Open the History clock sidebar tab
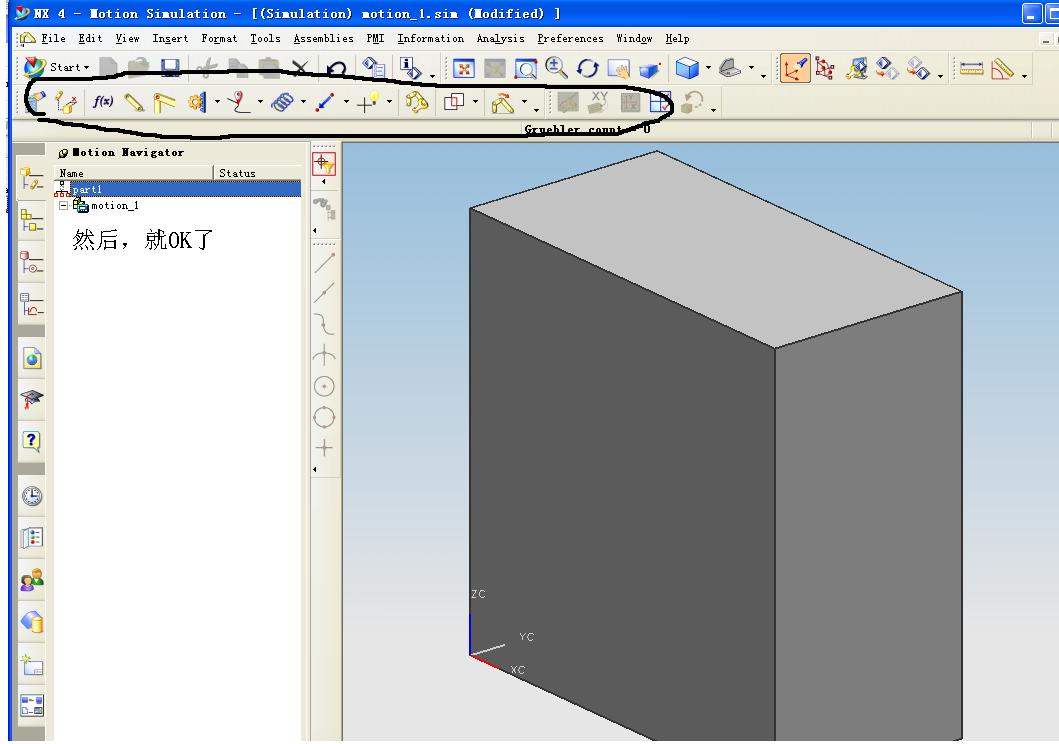The image size is (1059, 744). tap(31, 496)
